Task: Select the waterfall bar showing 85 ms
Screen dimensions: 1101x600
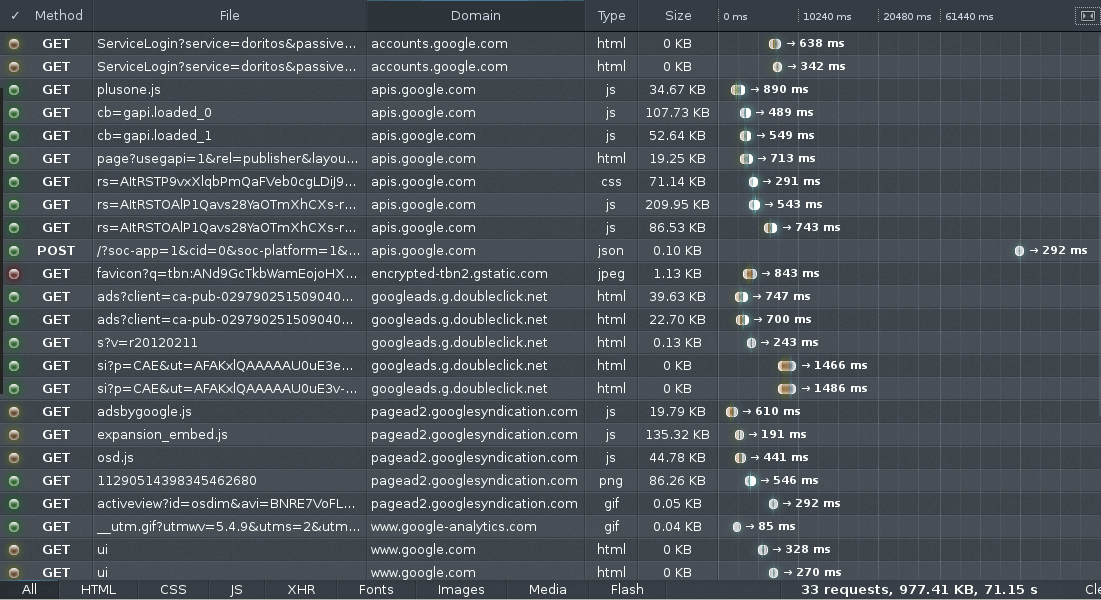Action: (x=737, y=527)
